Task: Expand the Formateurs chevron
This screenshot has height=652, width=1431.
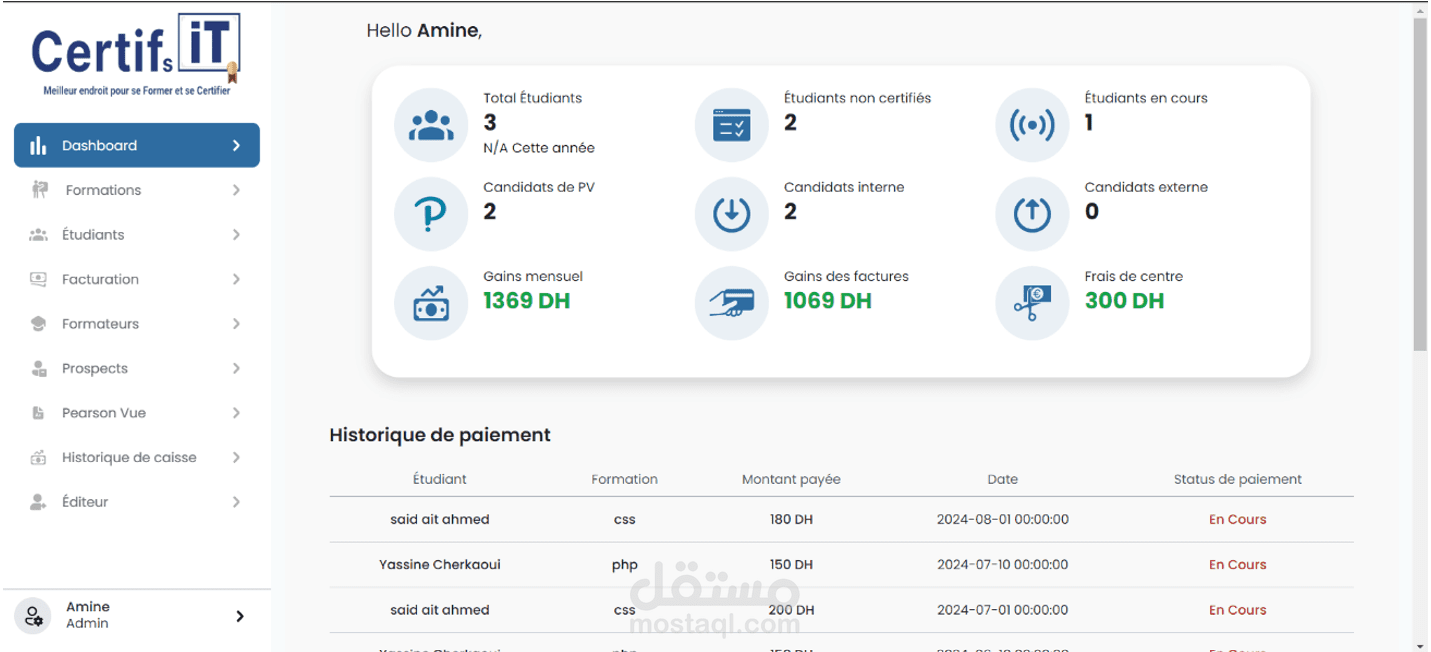Action: tap(236, 324)
